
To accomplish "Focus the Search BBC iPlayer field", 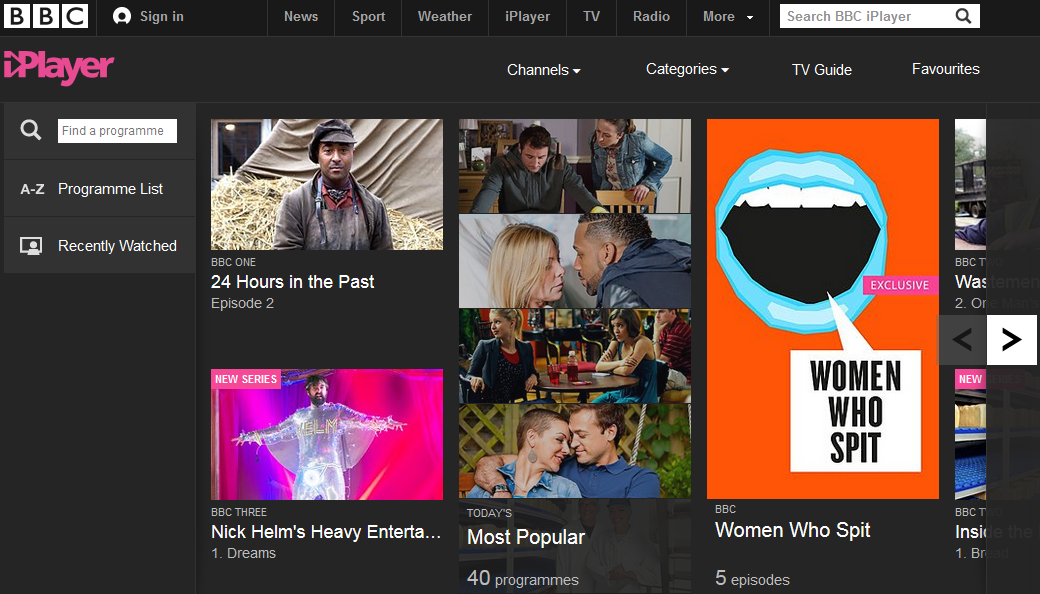I will [x=867, y=16].
